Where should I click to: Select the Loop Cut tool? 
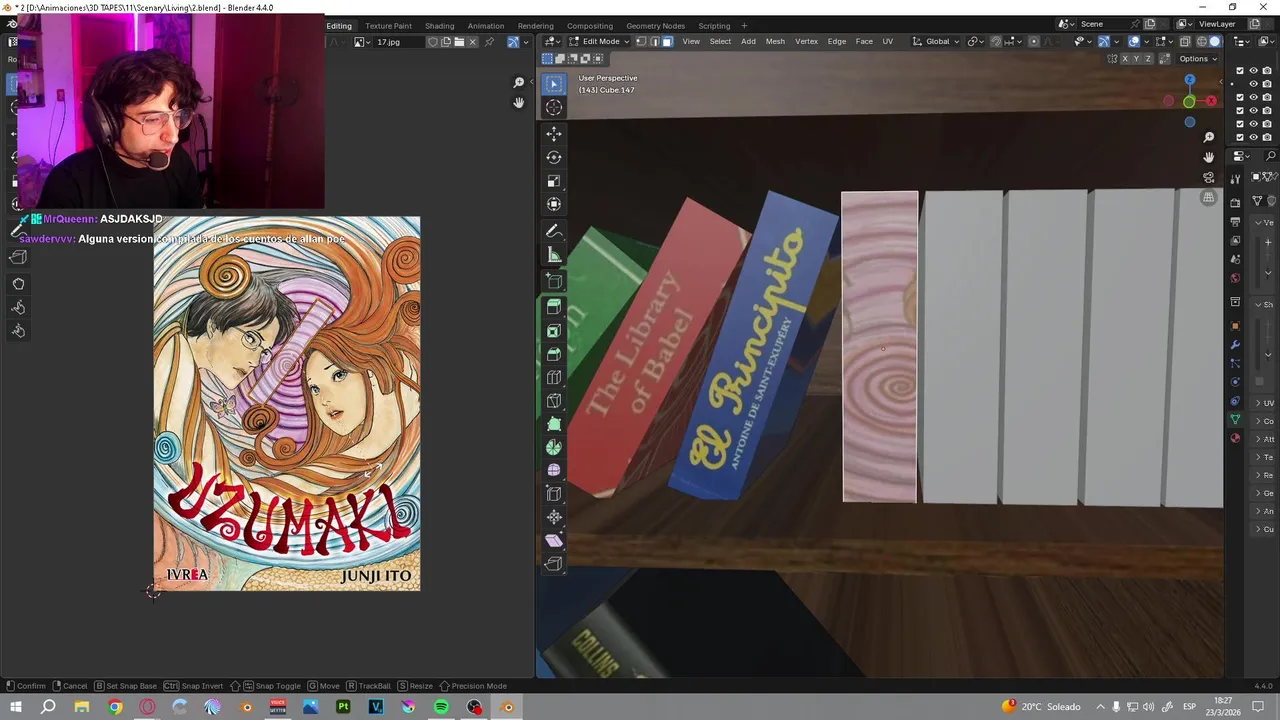point(554,377)
